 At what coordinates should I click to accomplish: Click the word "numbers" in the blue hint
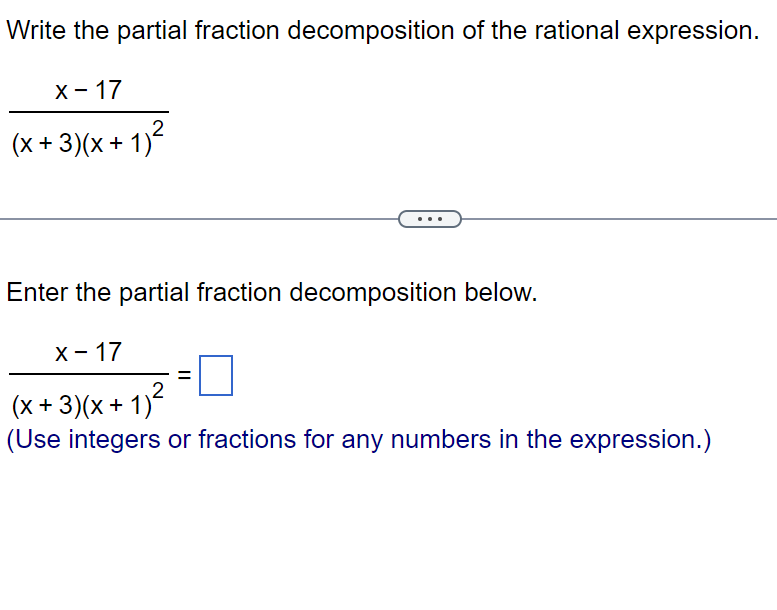pyautogui.click(x=427, y=439)
